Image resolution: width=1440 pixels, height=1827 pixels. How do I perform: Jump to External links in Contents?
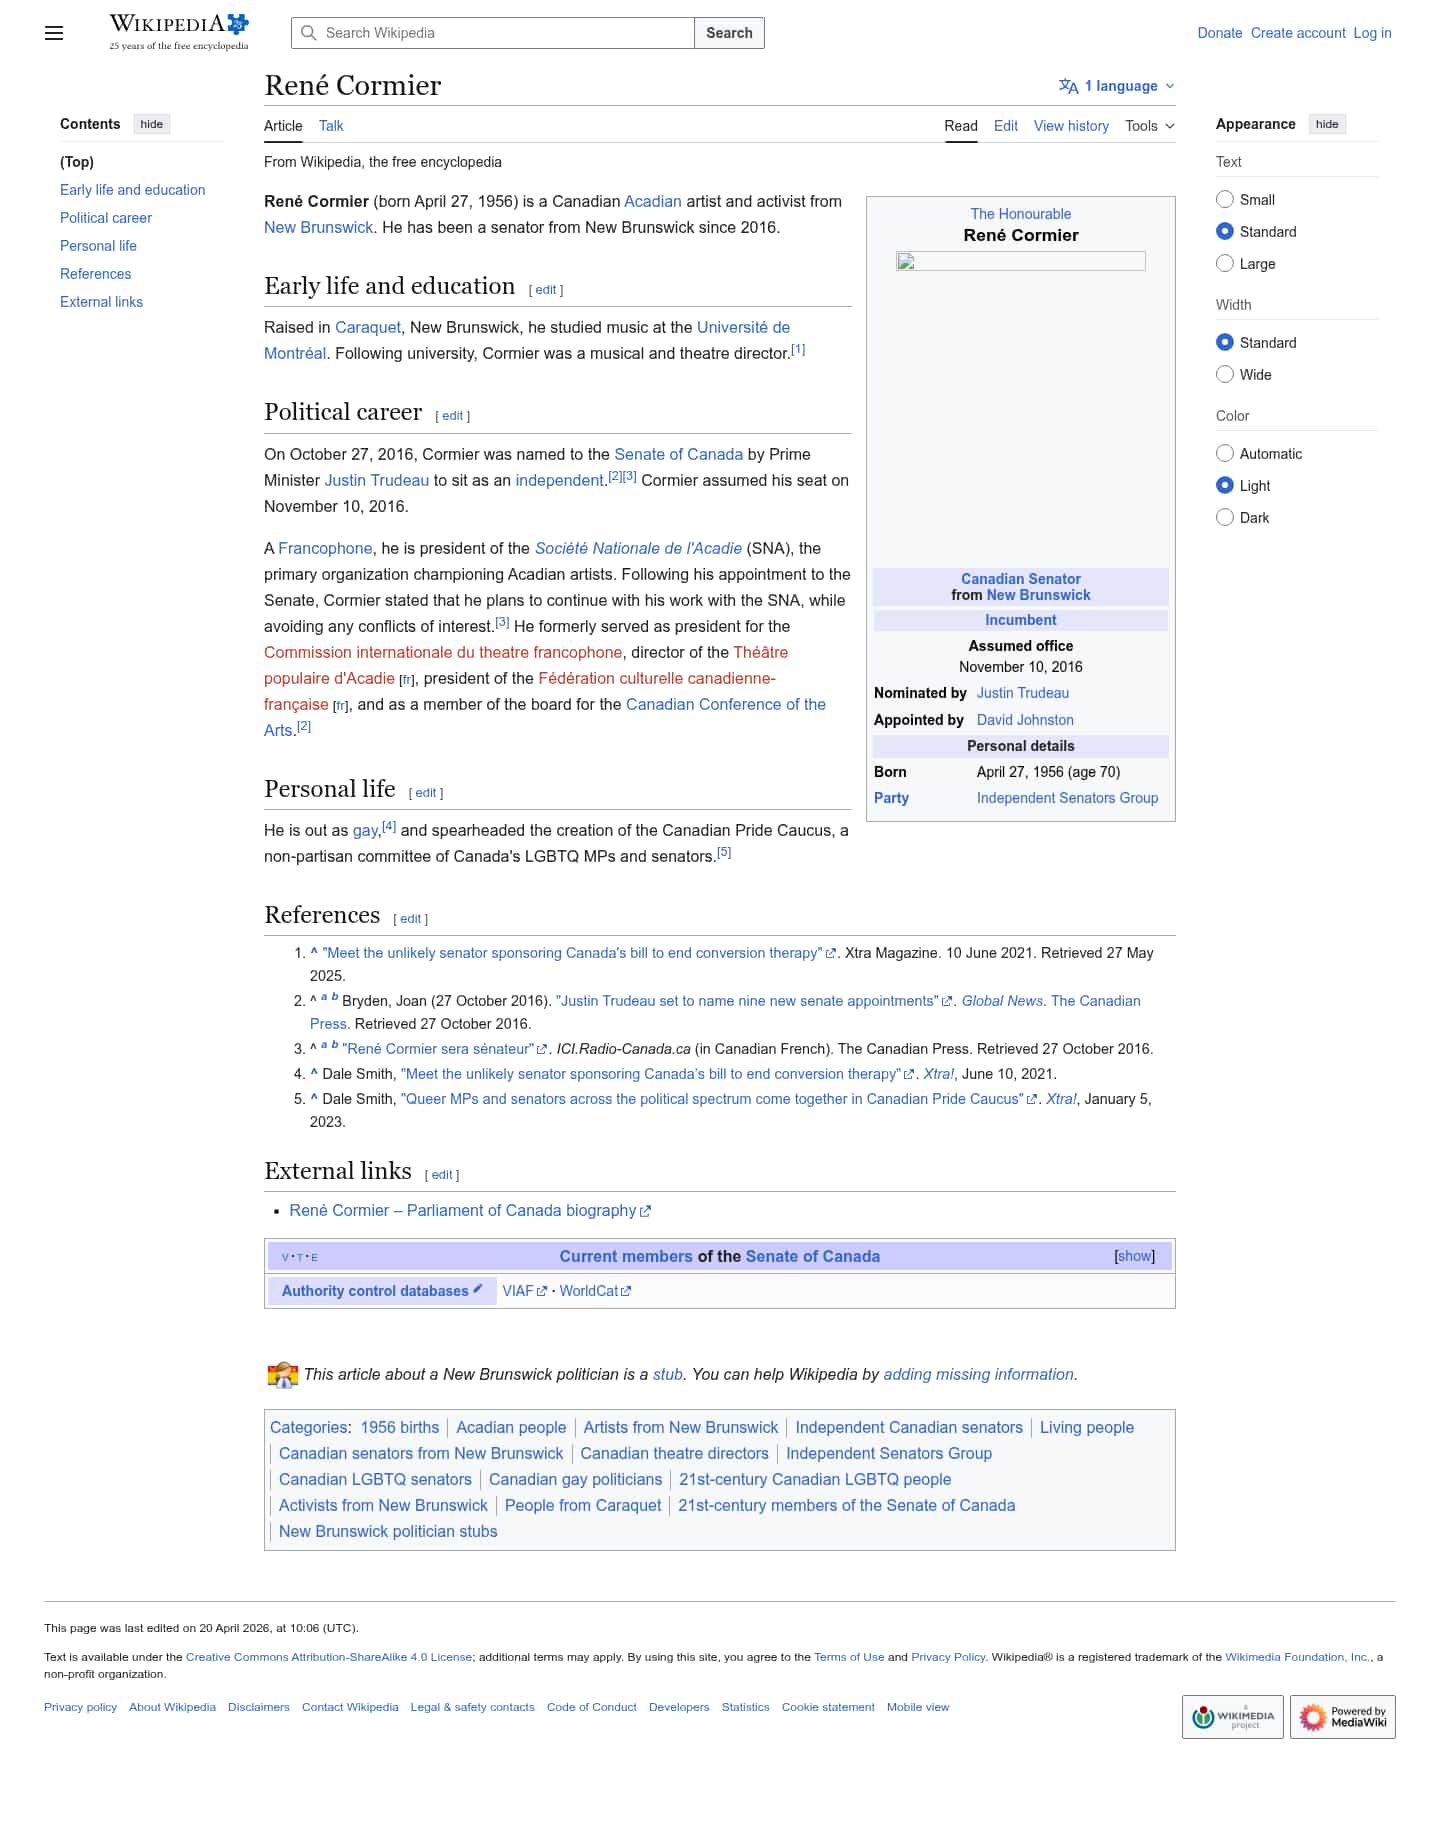[x=101, y=302]
